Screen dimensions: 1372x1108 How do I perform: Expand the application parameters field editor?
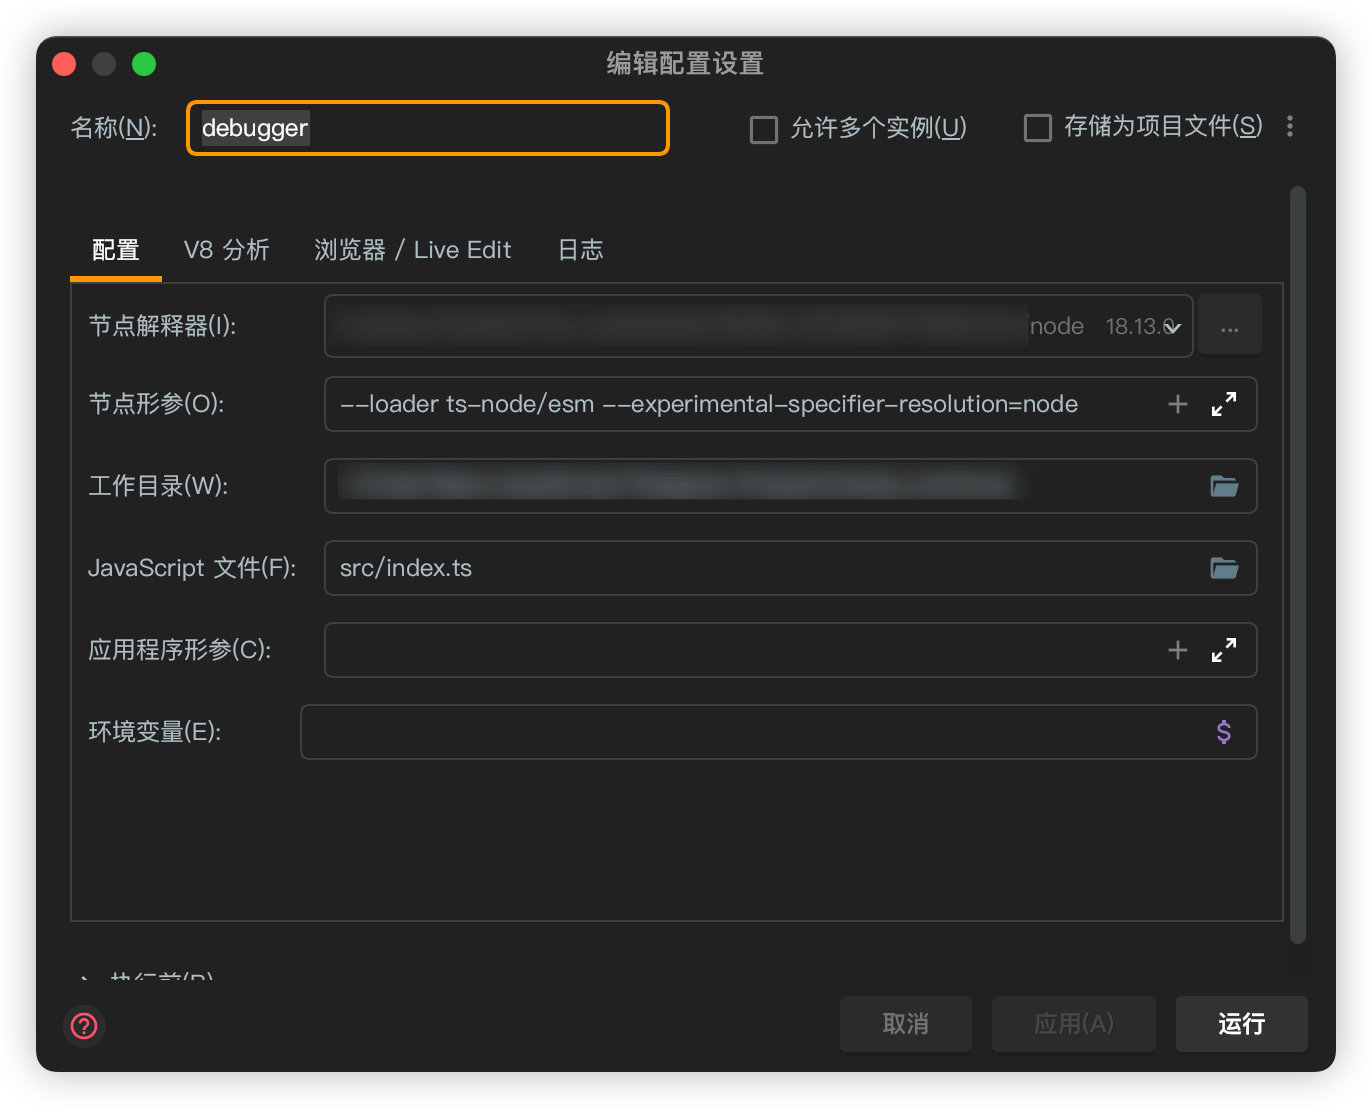click(x=1224, y=650)
